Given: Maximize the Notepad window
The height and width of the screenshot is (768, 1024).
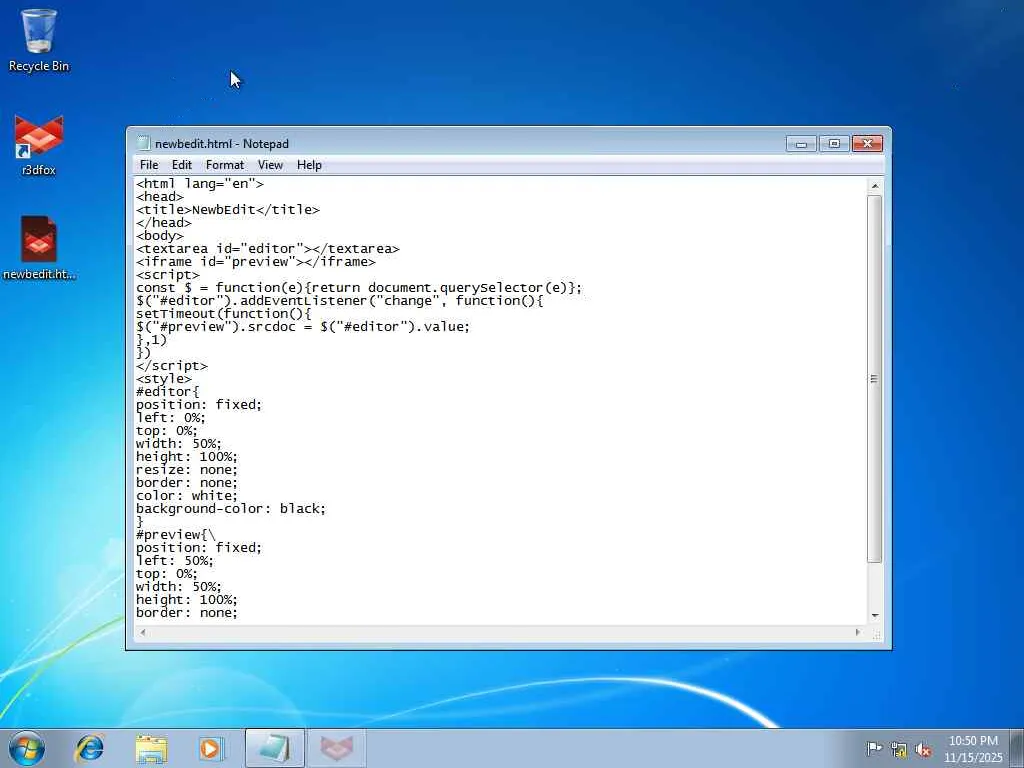Looking at the screenshot, I should [x=834, y=144].
